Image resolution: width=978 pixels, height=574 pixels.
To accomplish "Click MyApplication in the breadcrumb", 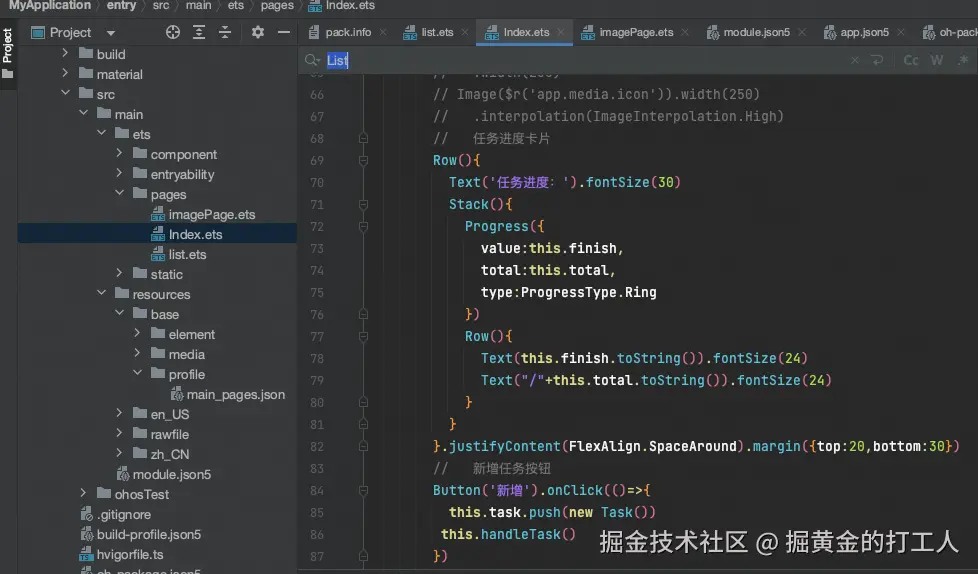I will coord(50,6).
